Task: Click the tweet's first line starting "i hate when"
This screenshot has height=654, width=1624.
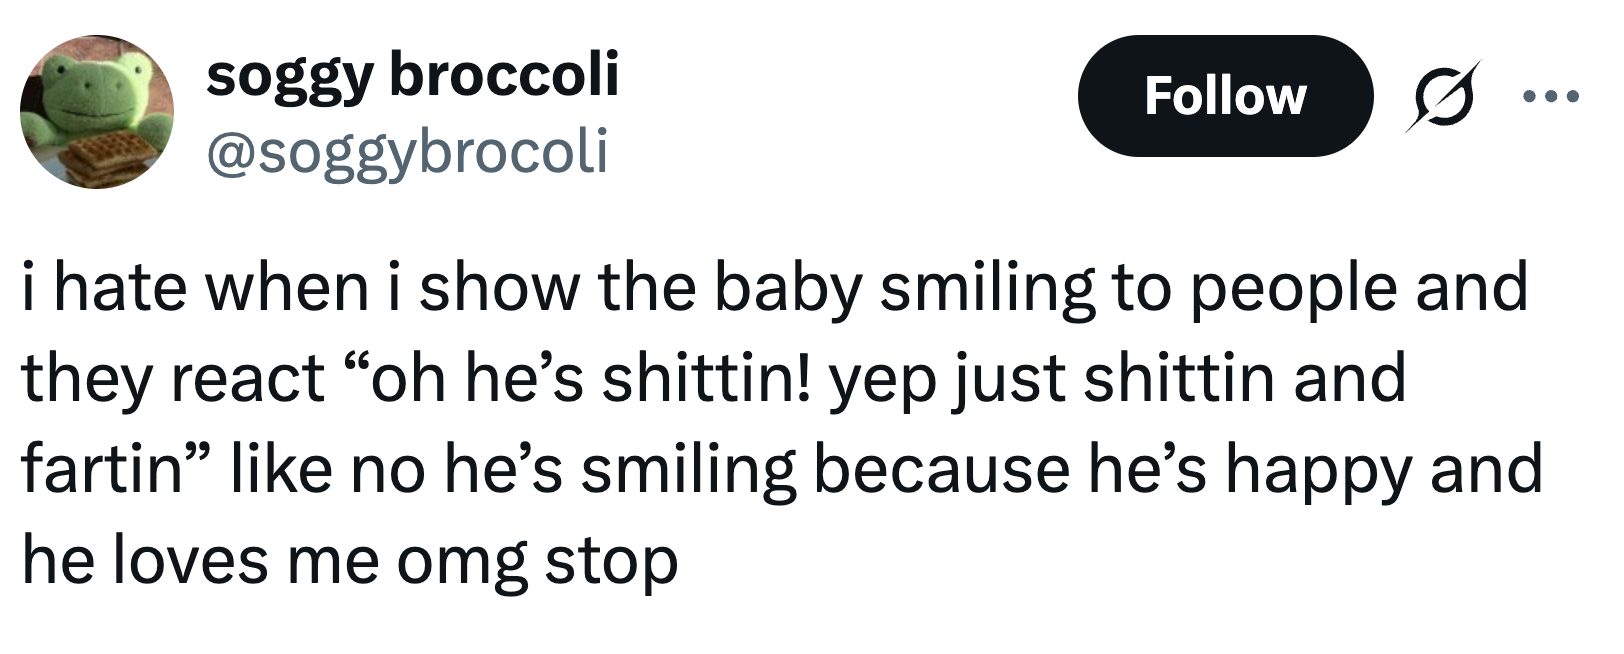Action: (774, 288)
